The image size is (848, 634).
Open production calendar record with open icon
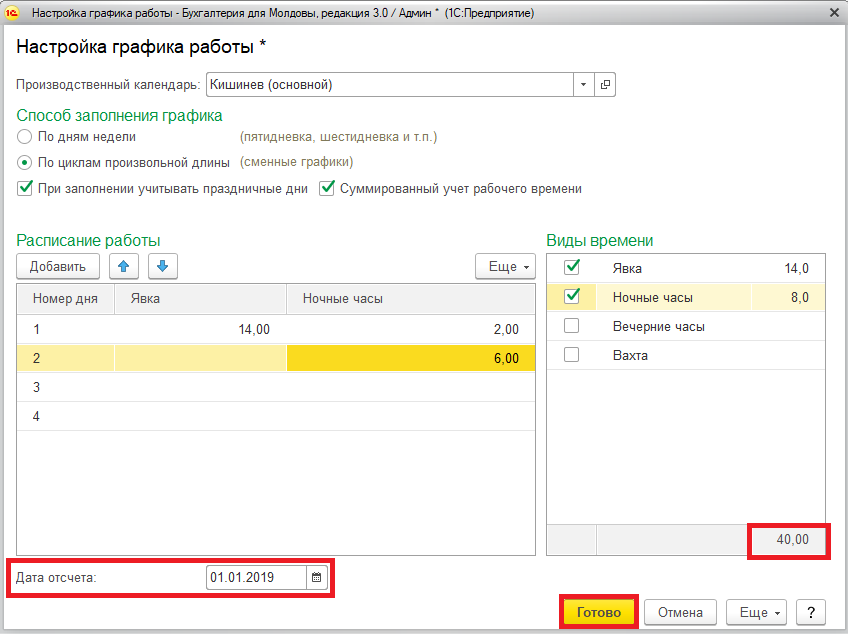(x=604, y=85)
